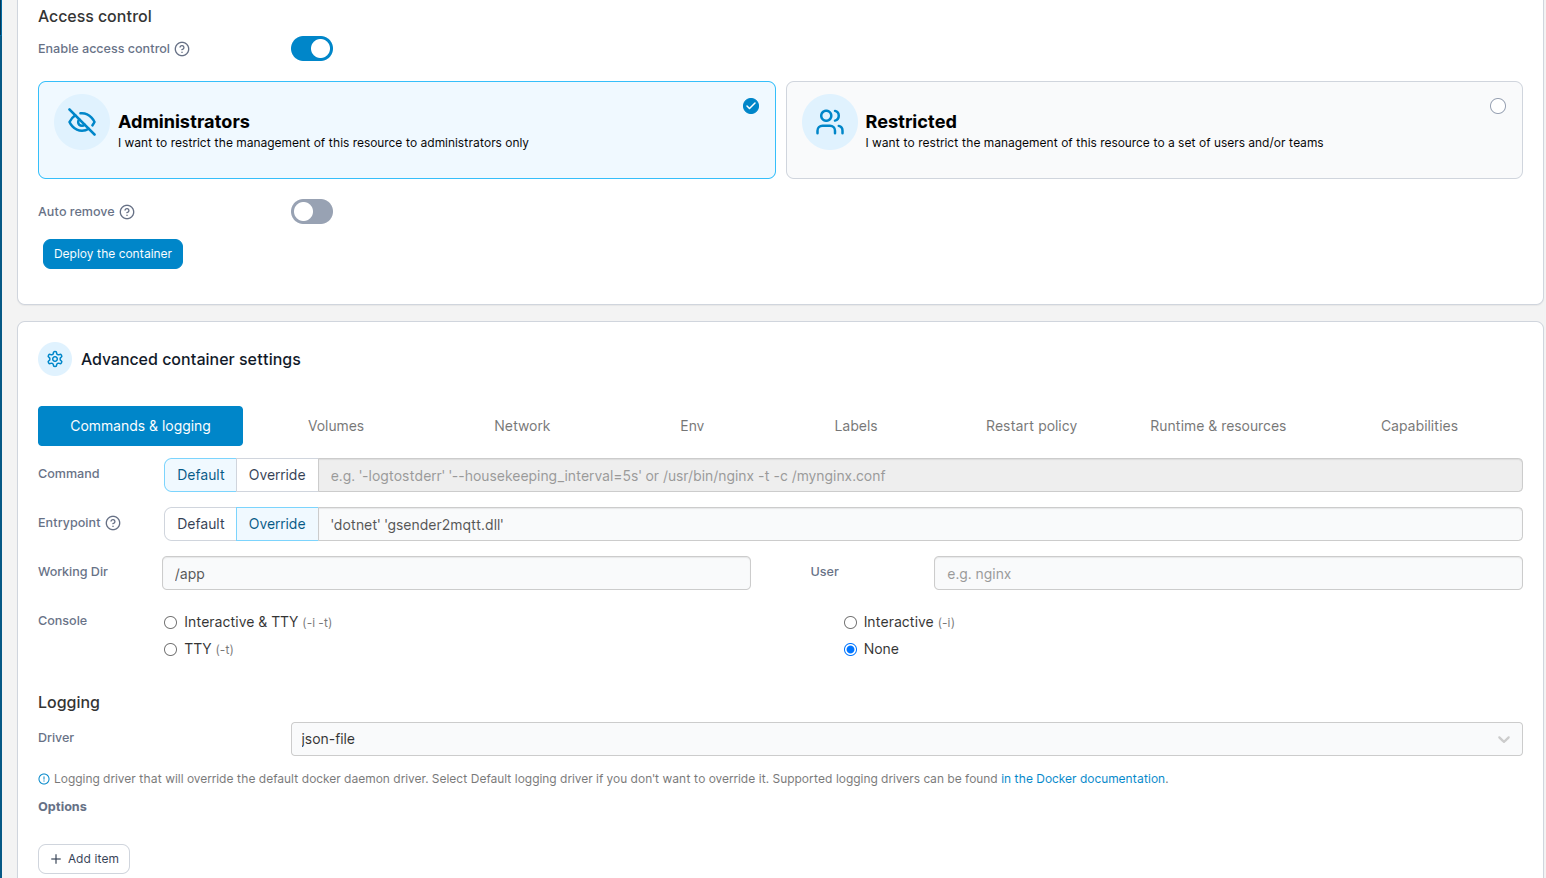Screen dimensions: 1546x878
Task: Click the help icon beside Auto remove
Action: [x=127, y=212]
